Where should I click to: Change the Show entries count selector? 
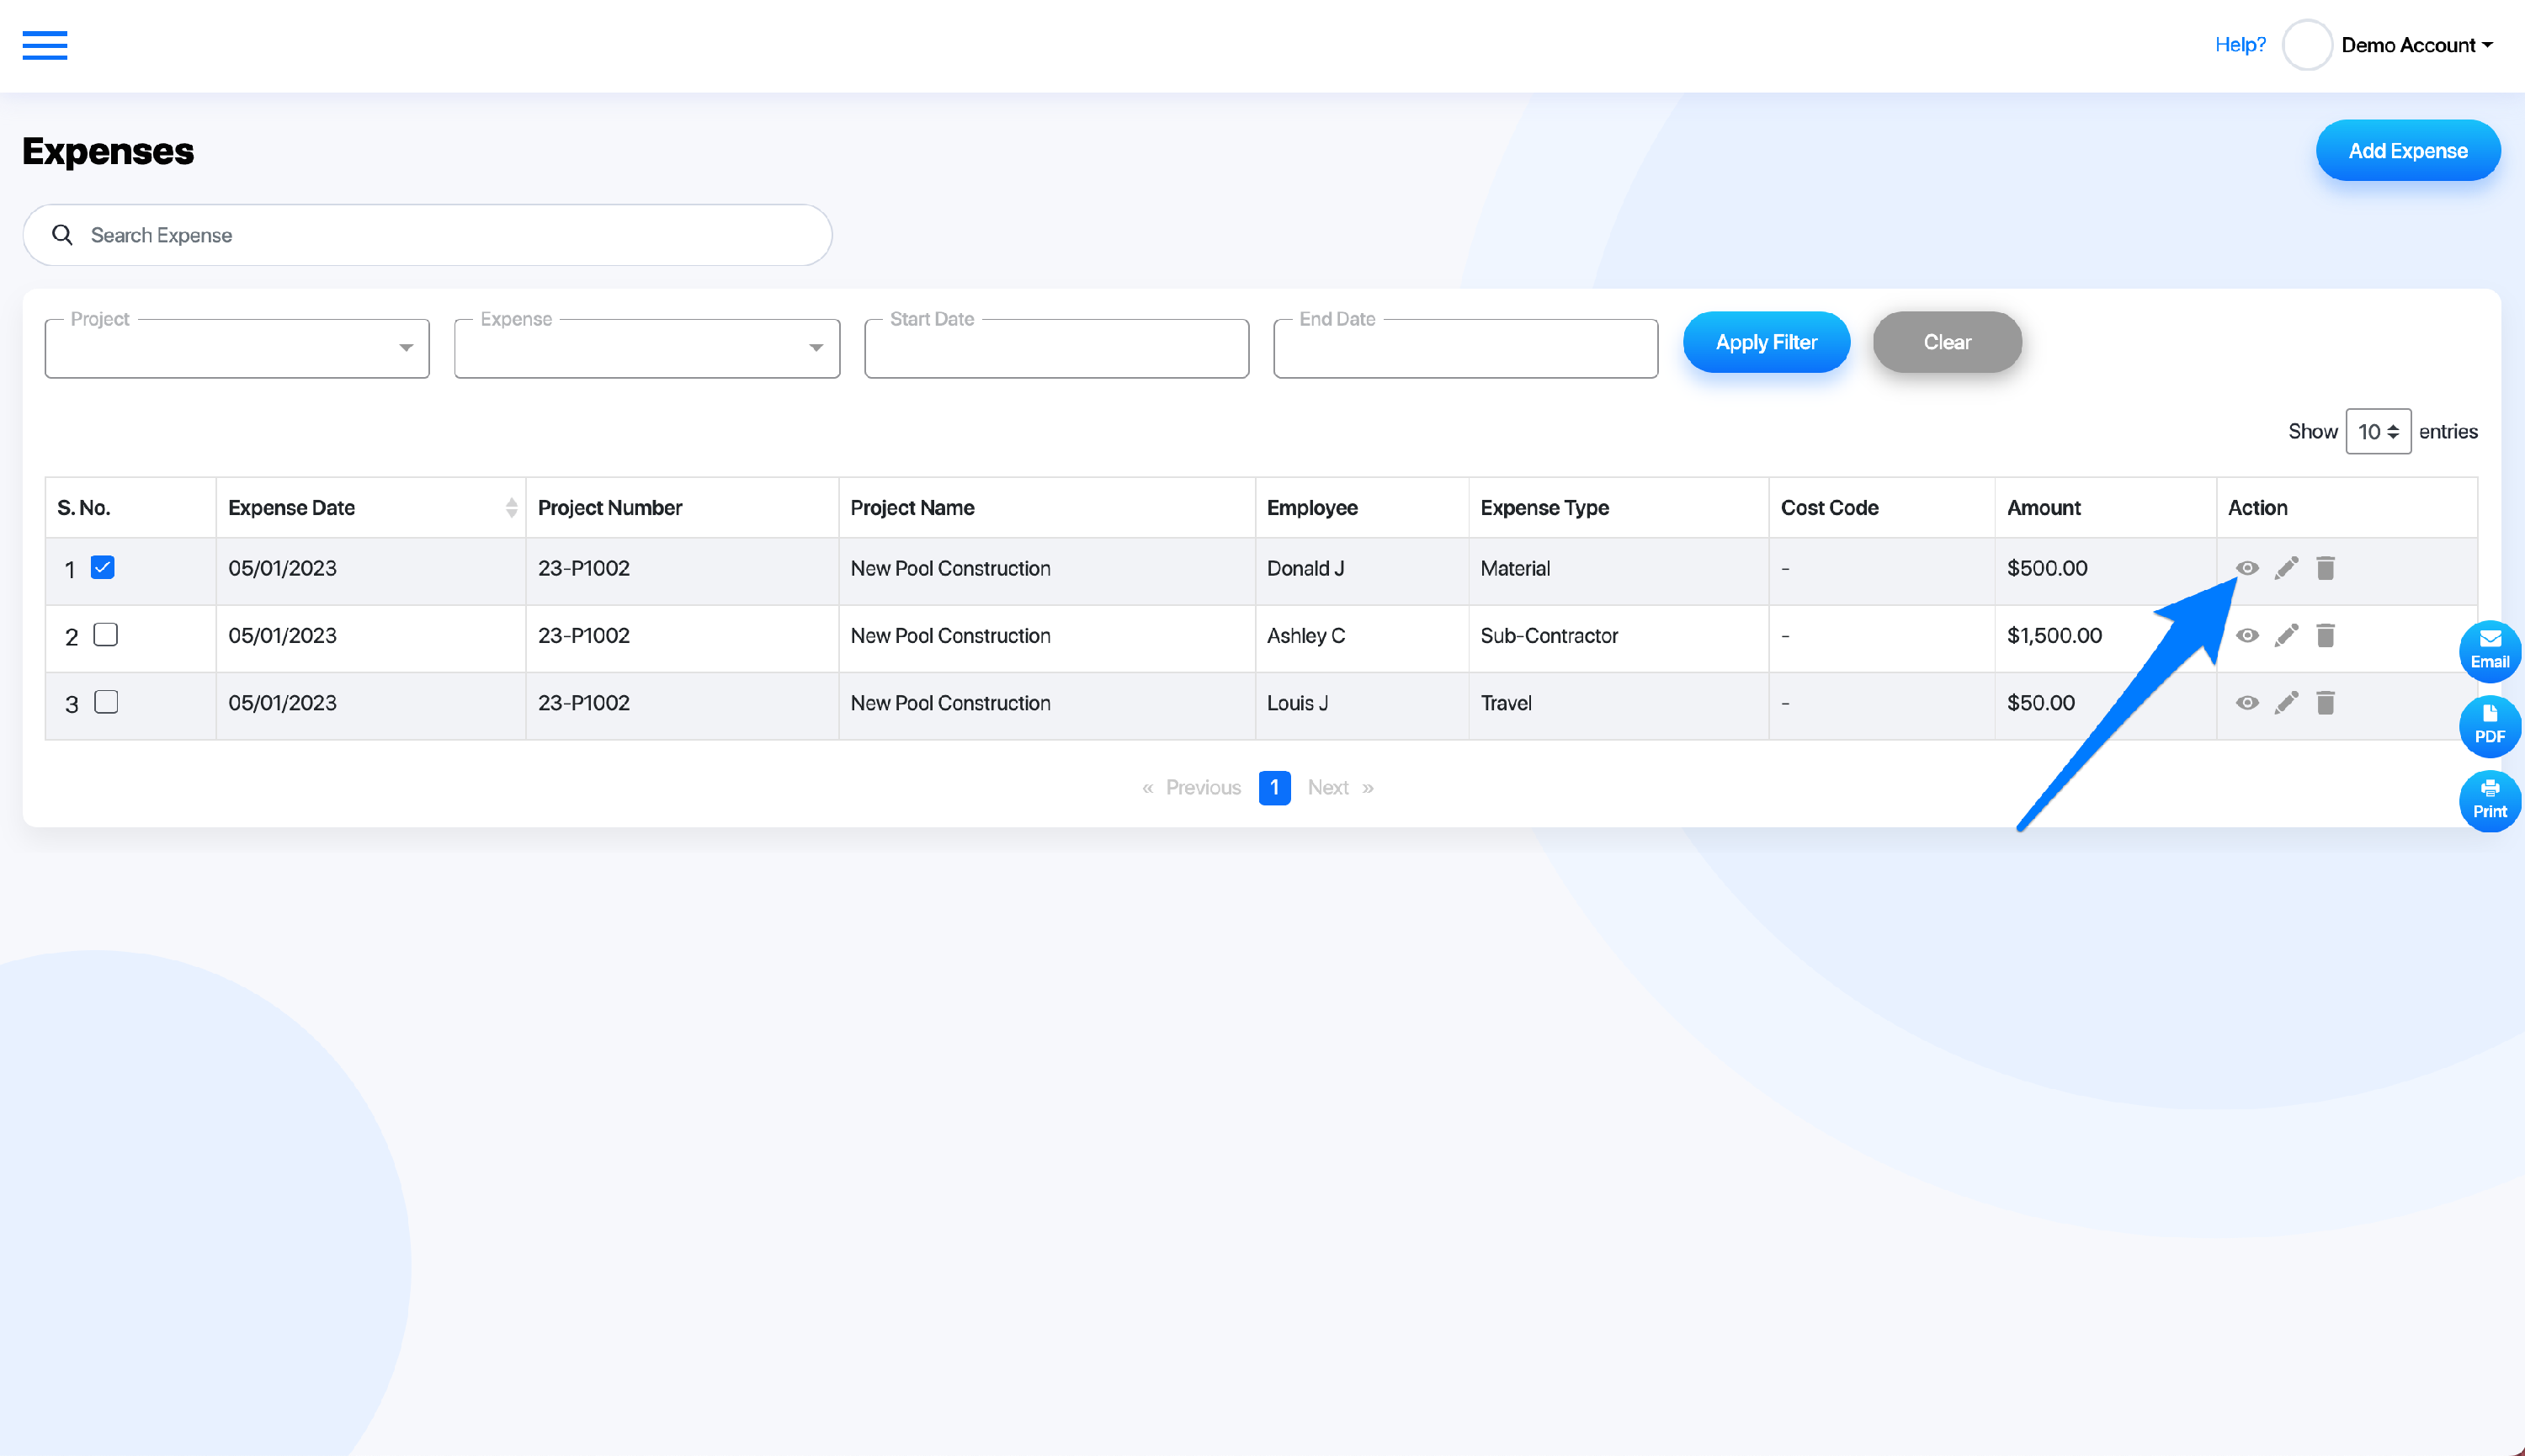coord(2378,431)
